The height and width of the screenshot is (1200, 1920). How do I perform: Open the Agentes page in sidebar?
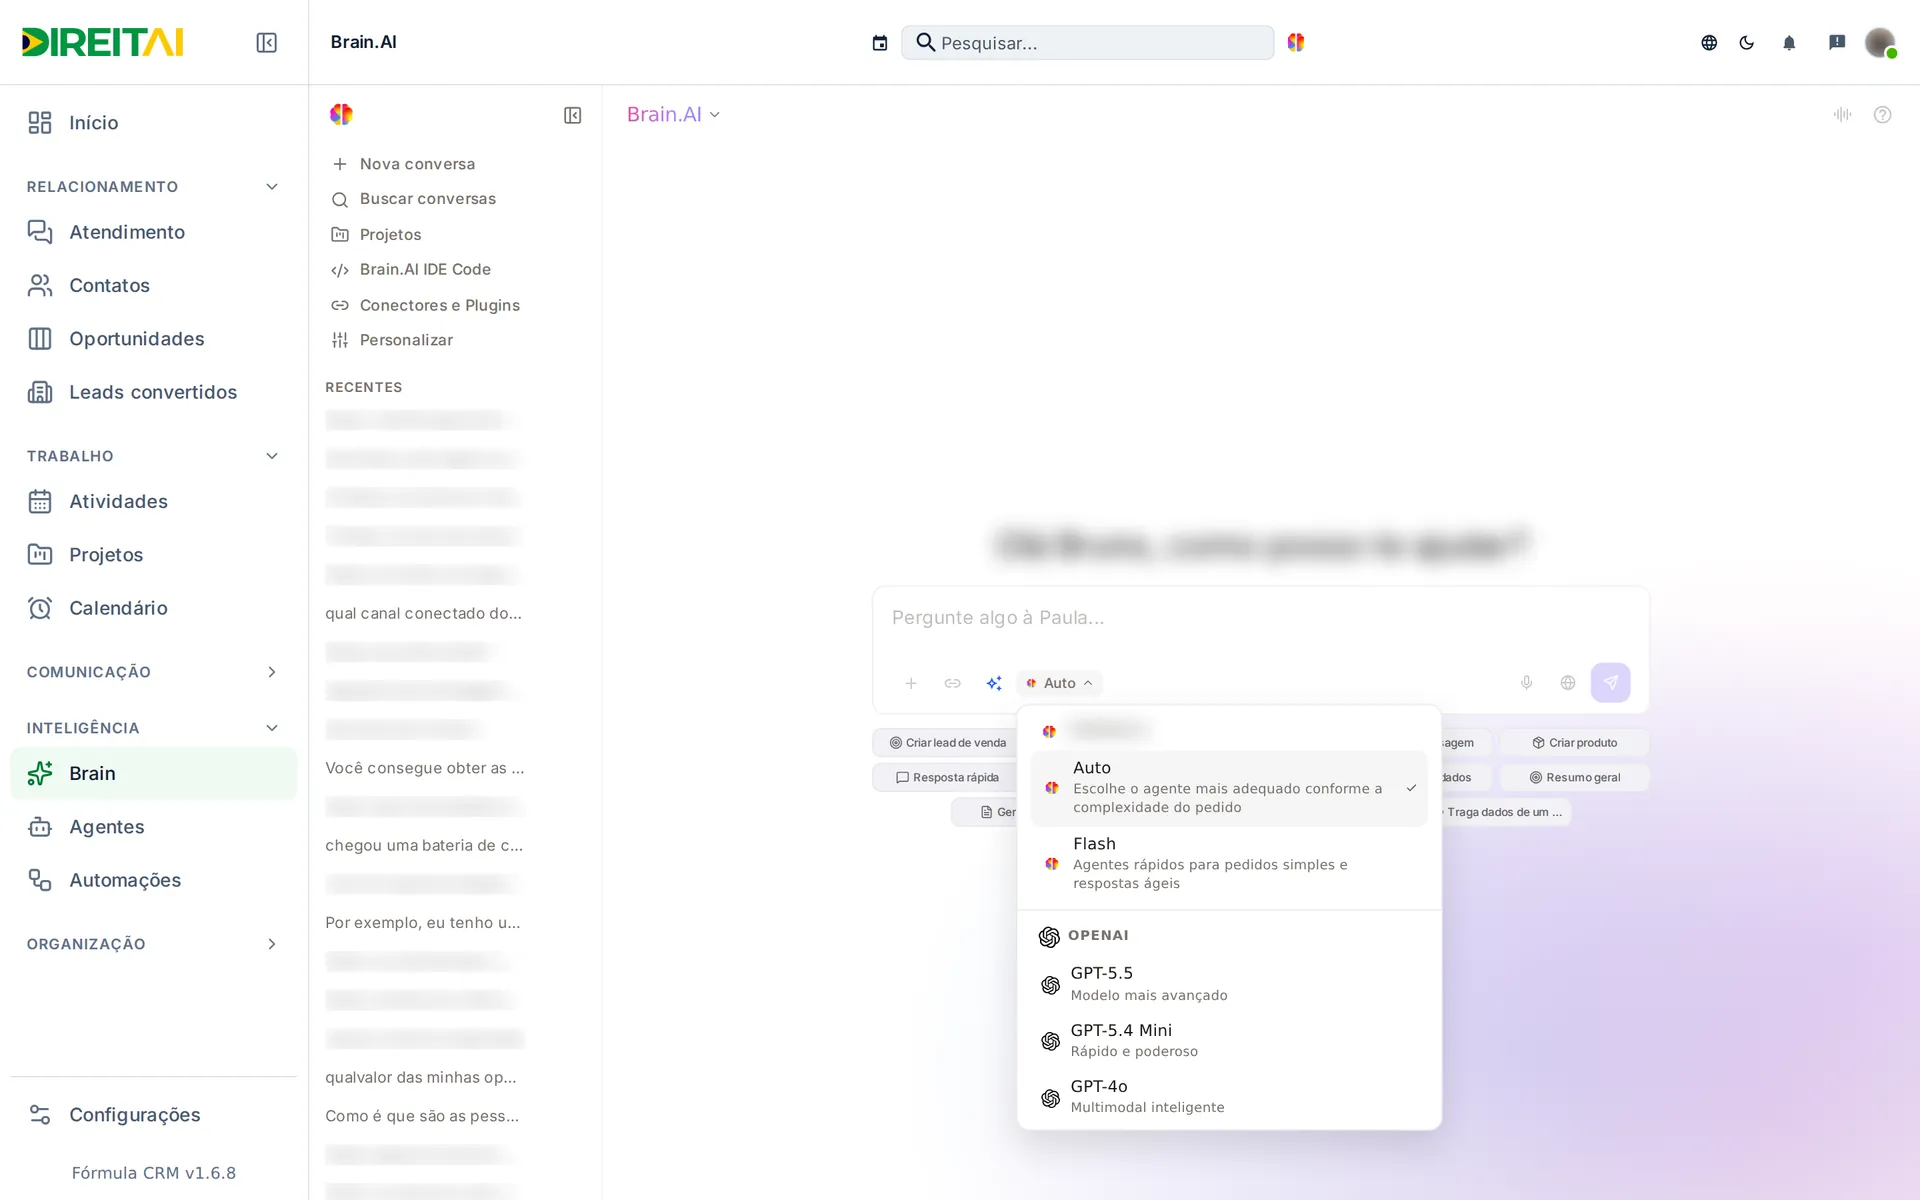[154, 827]
